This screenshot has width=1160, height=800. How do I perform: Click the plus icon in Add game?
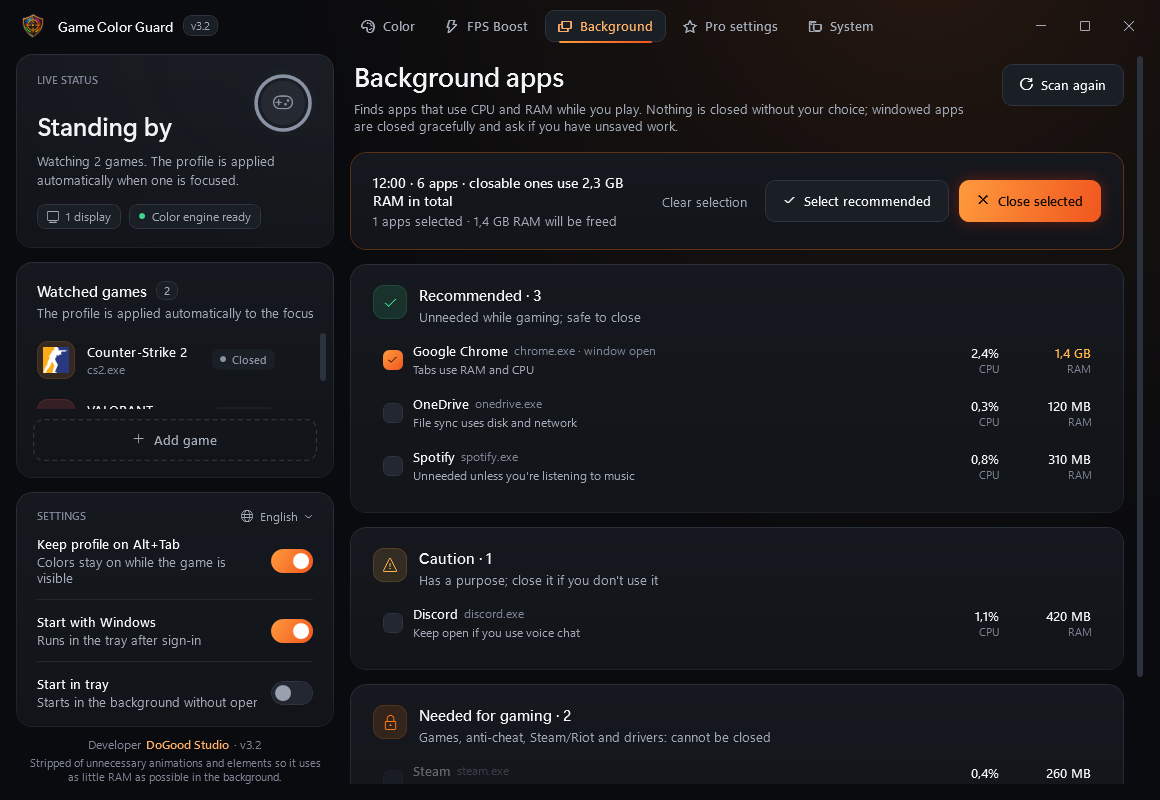[138, 439]
